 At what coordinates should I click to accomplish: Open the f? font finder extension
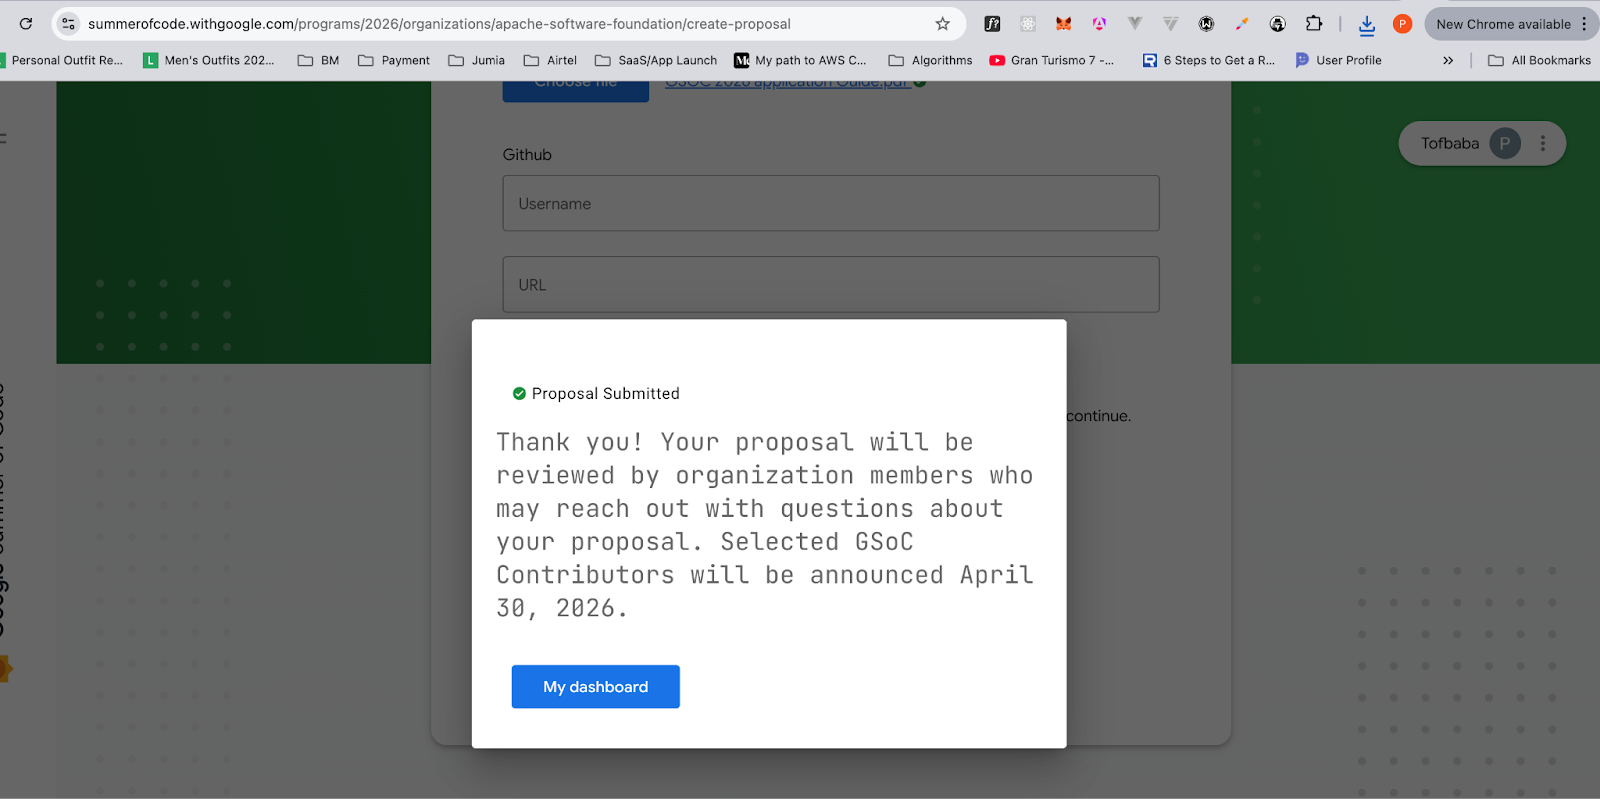(992, 24)
